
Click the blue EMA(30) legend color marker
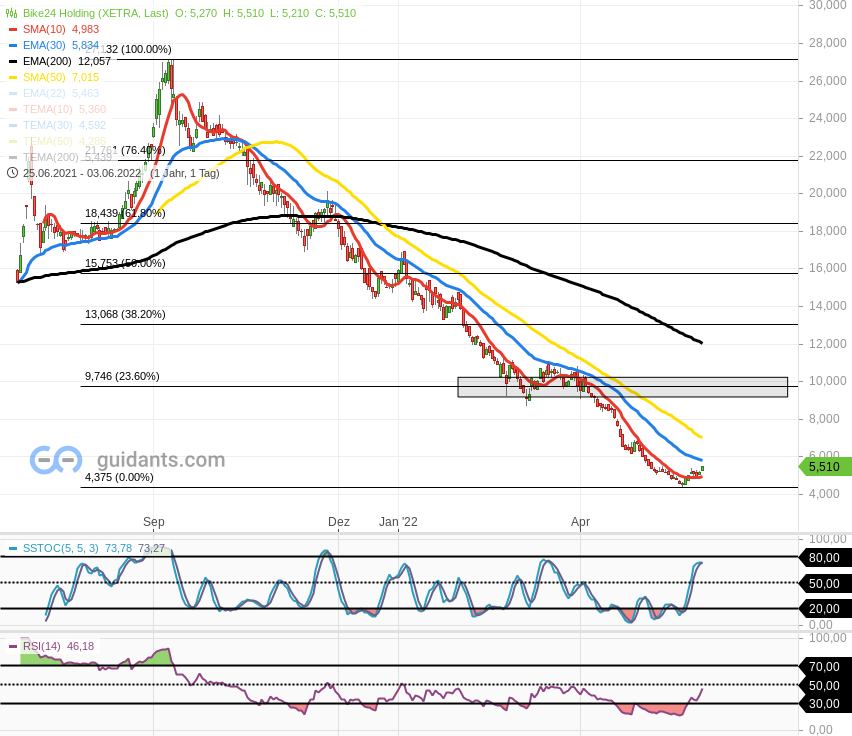click(12, 46)
